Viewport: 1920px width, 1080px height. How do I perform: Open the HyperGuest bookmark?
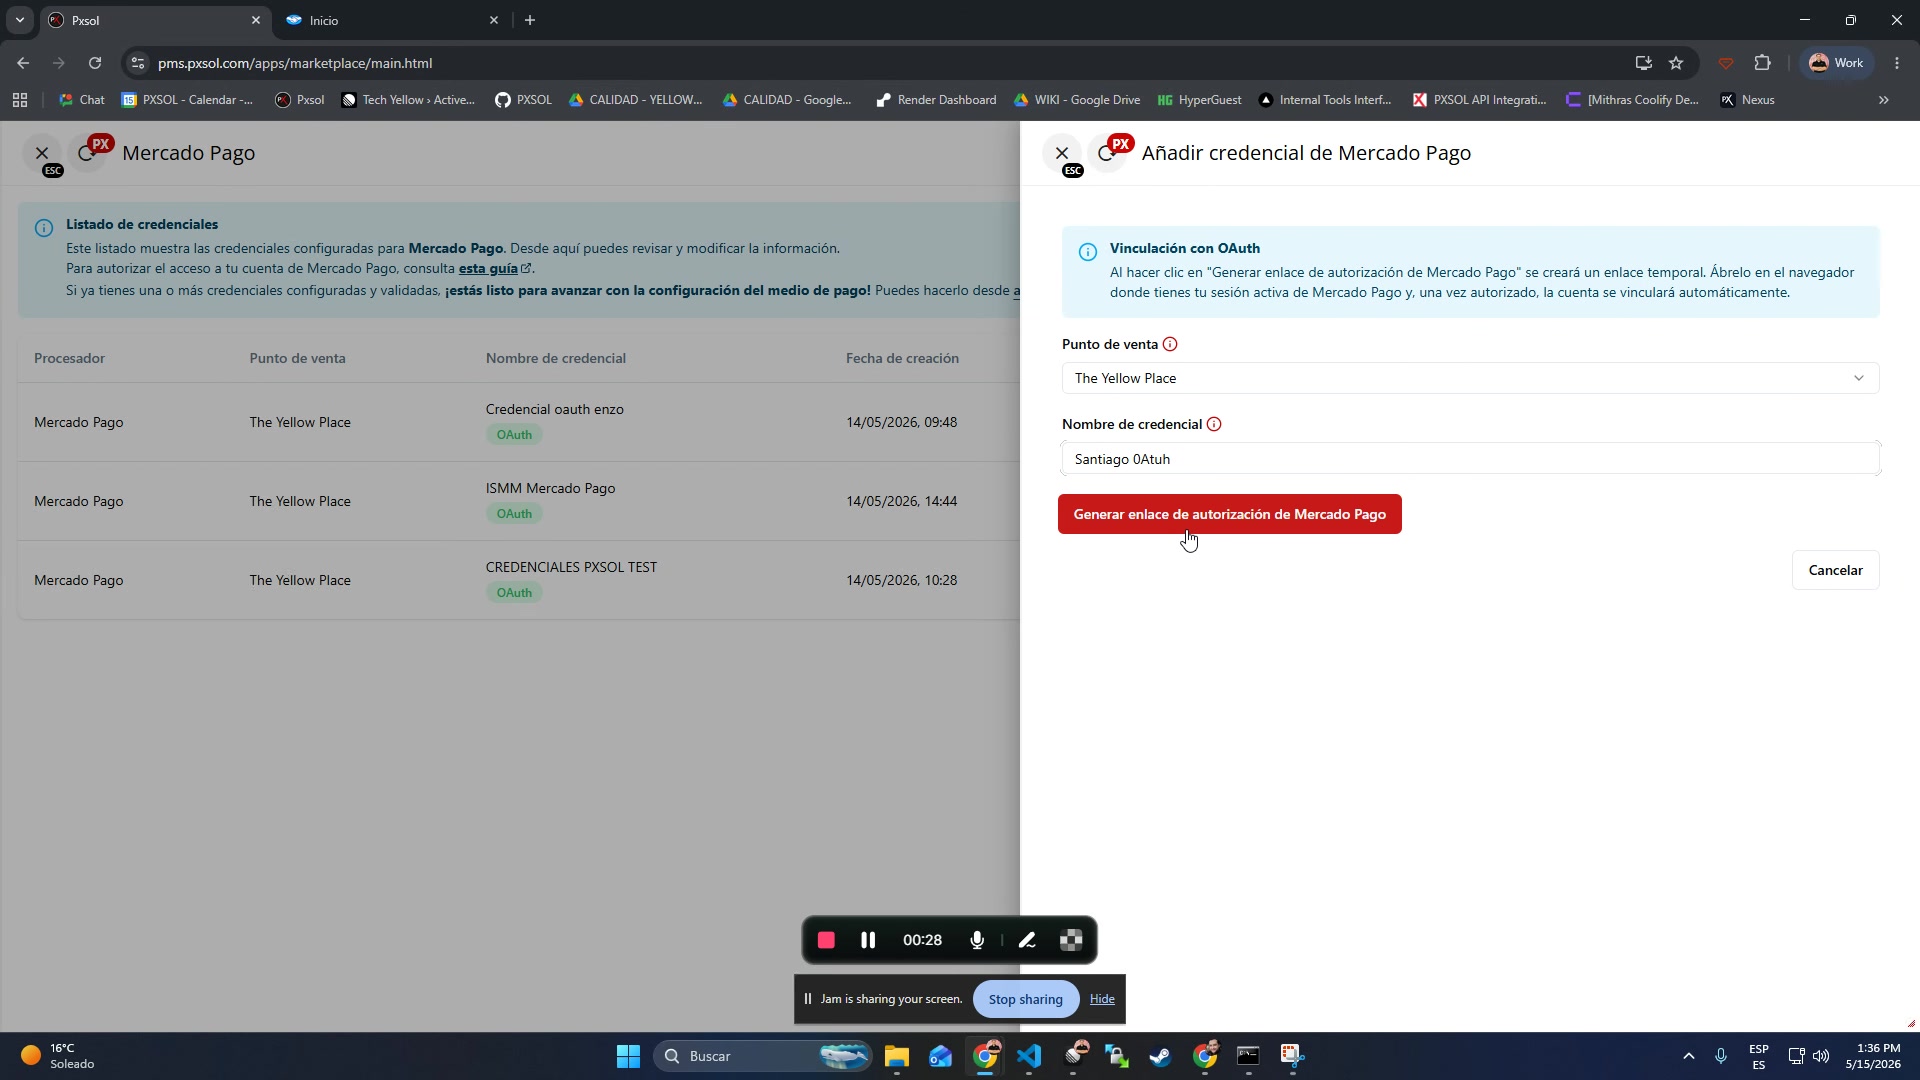click(x=1199, y=100)
